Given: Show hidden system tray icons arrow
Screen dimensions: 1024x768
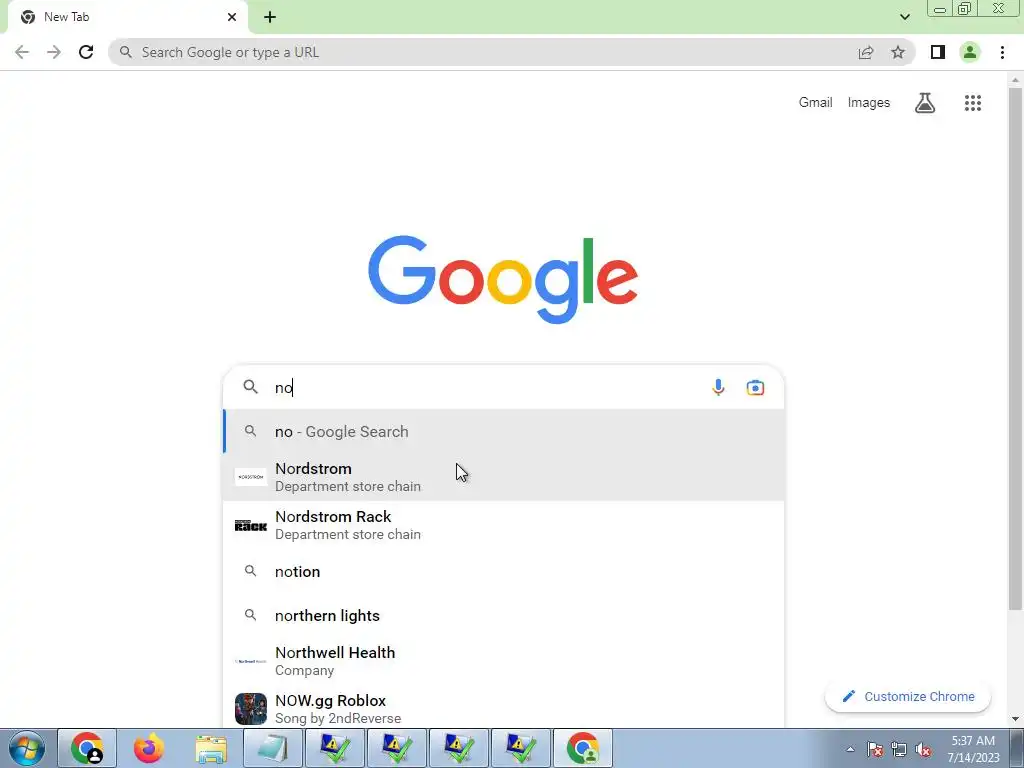Looking at the screenshot, I should point(850,749).
